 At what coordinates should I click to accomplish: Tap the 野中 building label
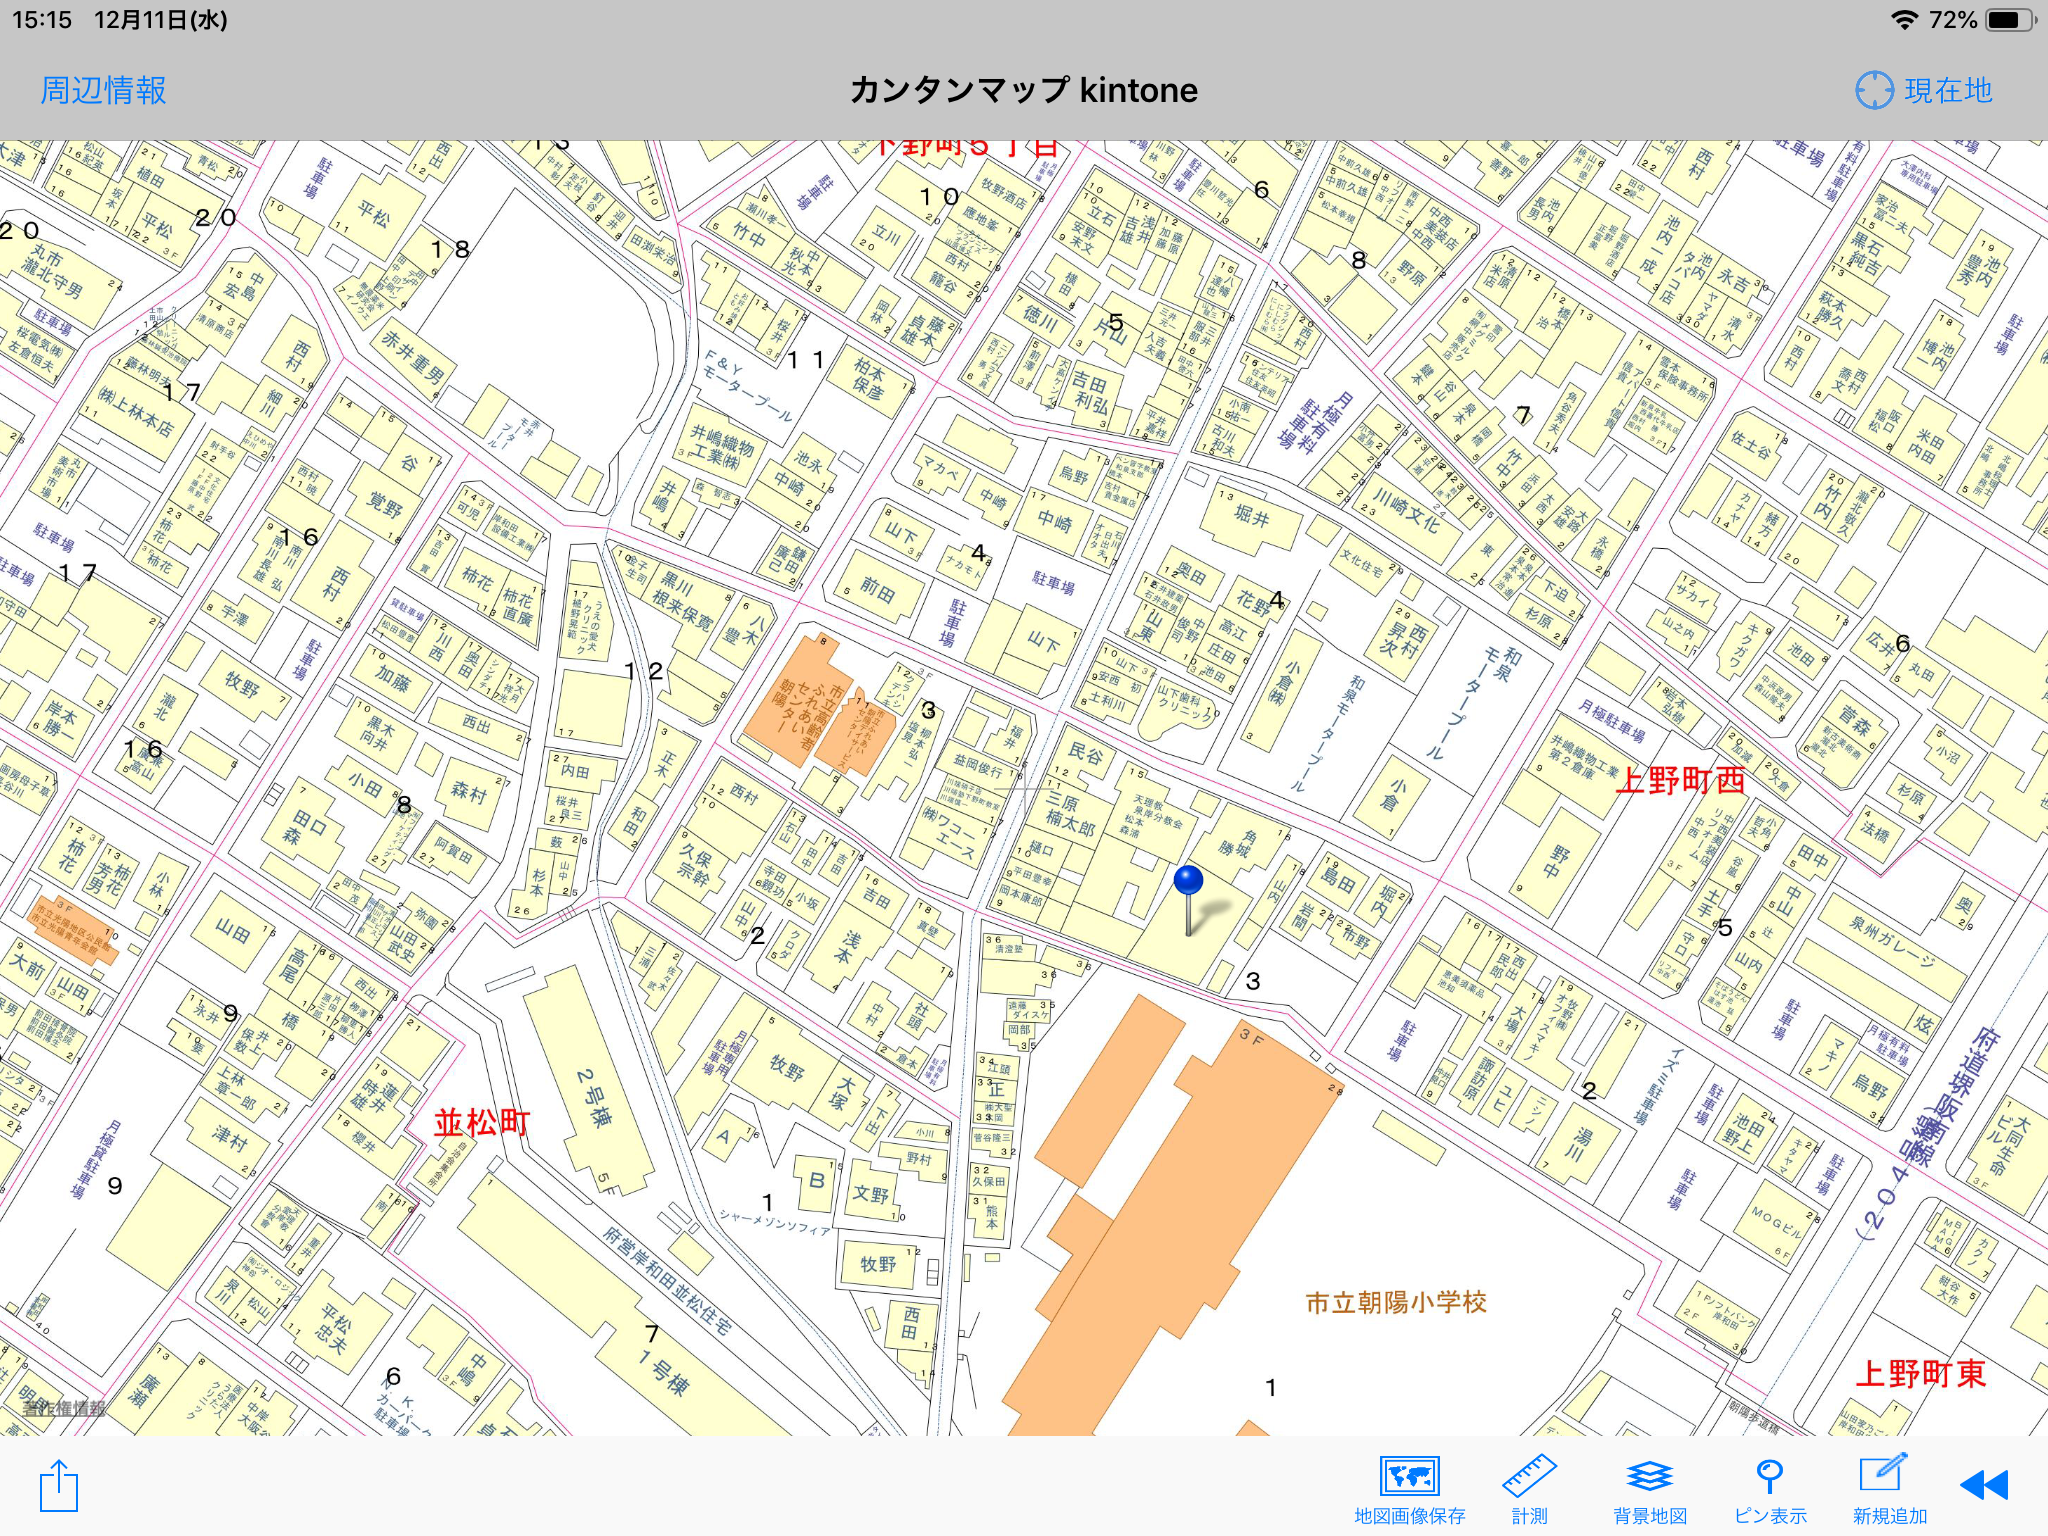pyautogui.click(x=1559, y=862)
